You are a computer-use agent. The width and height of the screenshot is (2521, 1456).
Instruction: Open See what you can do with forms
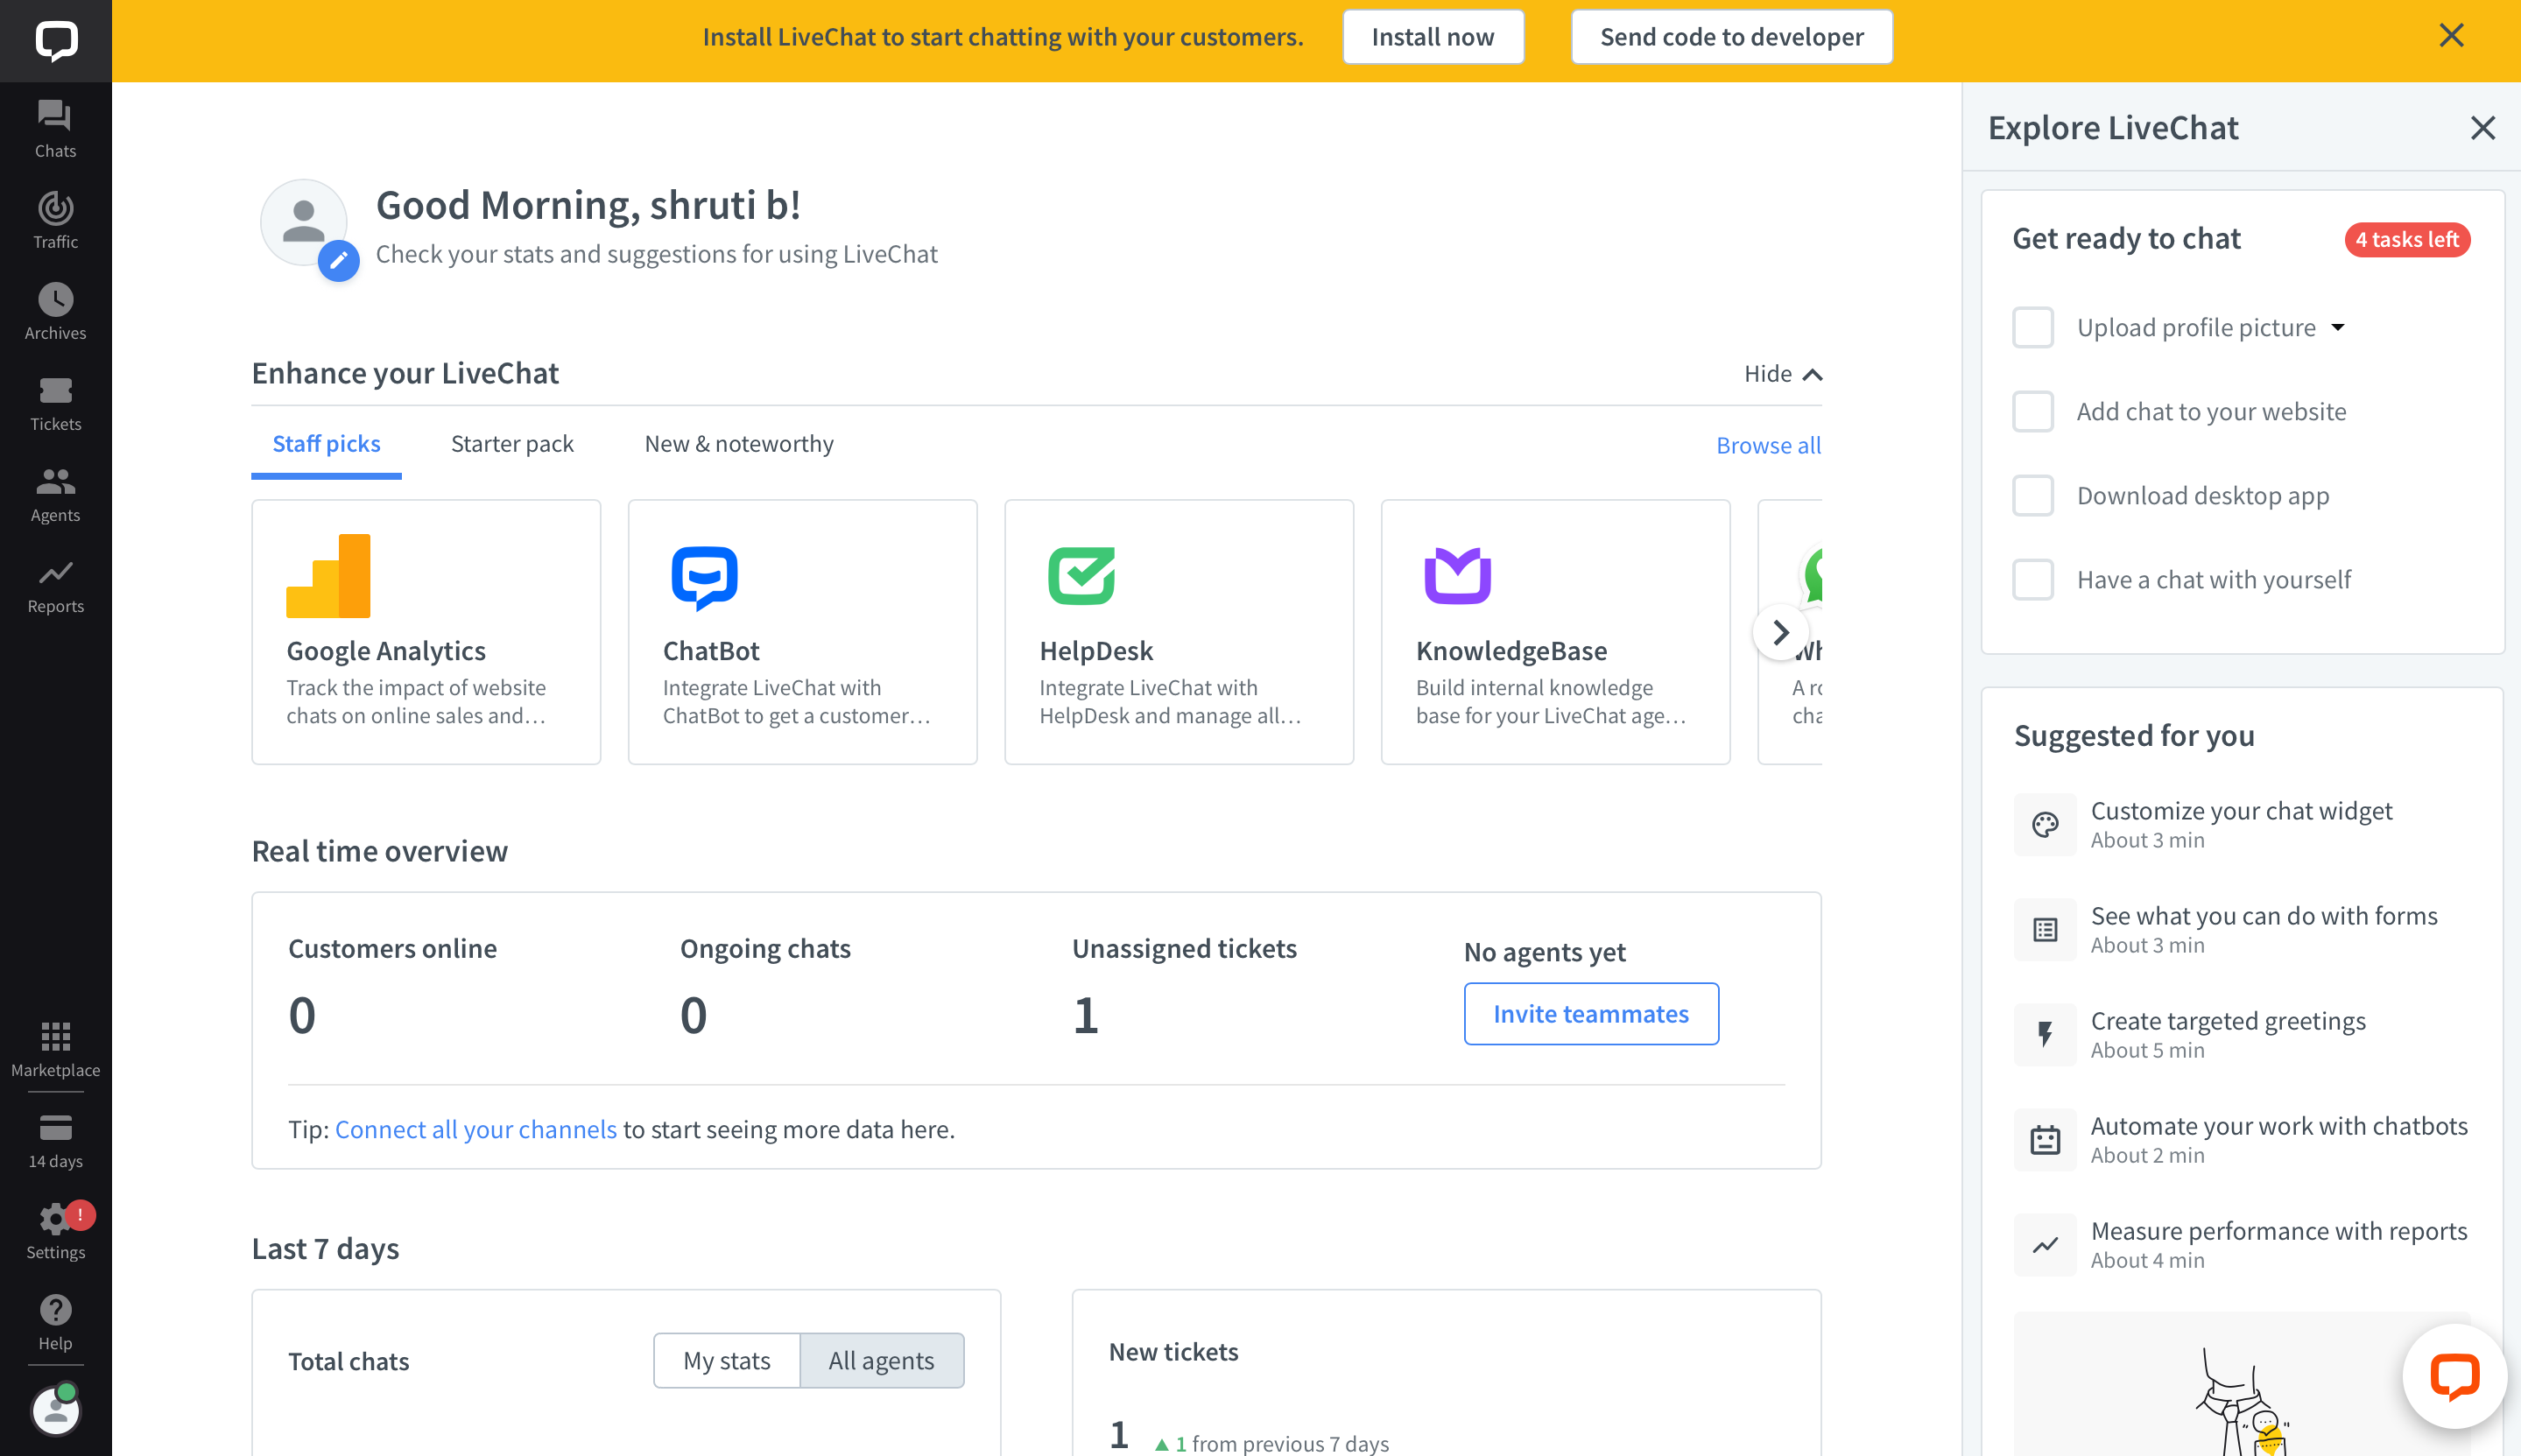(x=2241, y=929)
